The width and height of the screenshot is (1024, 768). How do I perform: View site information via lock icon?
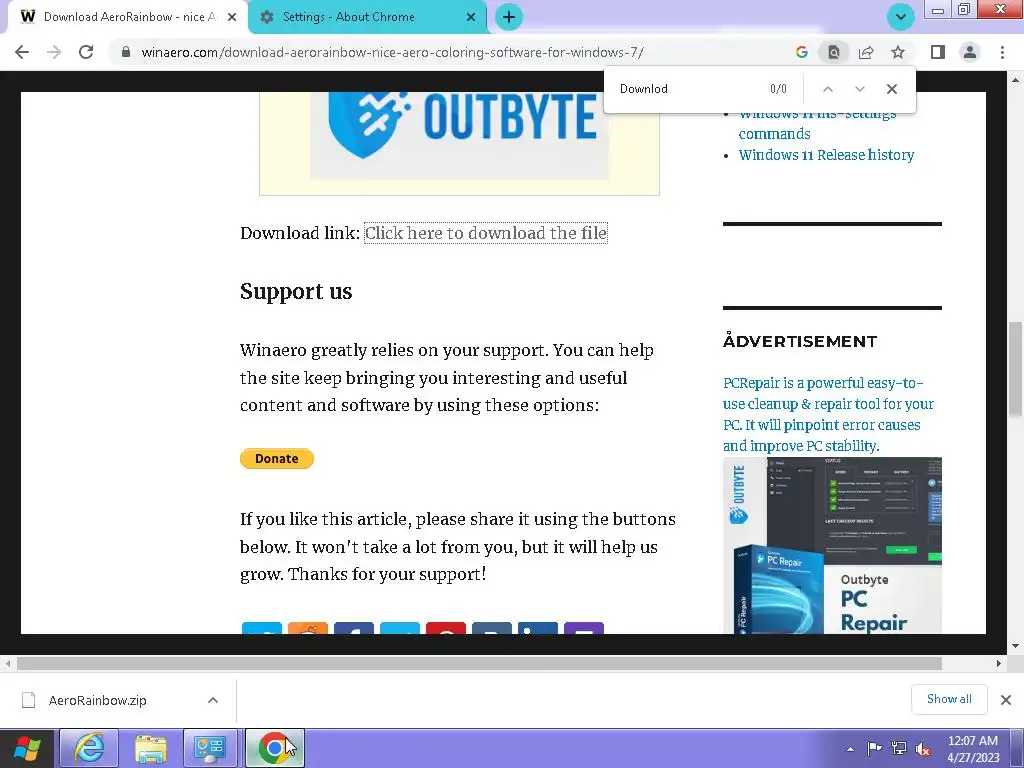(x=126, y=52)
